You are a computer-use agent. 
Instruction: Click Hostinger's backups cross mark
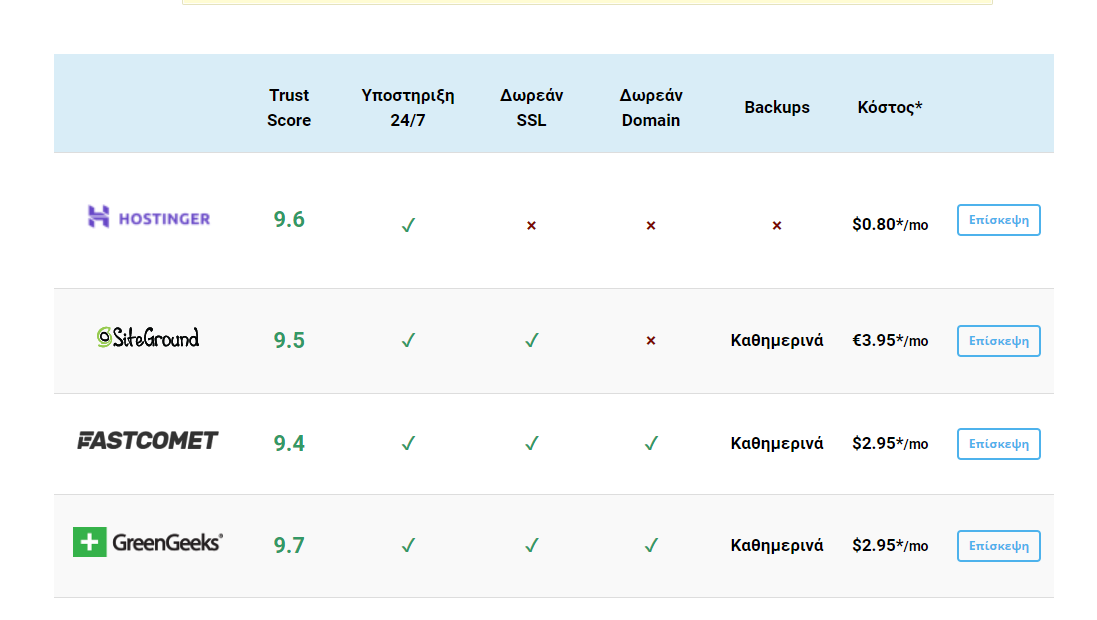point(777,225)
